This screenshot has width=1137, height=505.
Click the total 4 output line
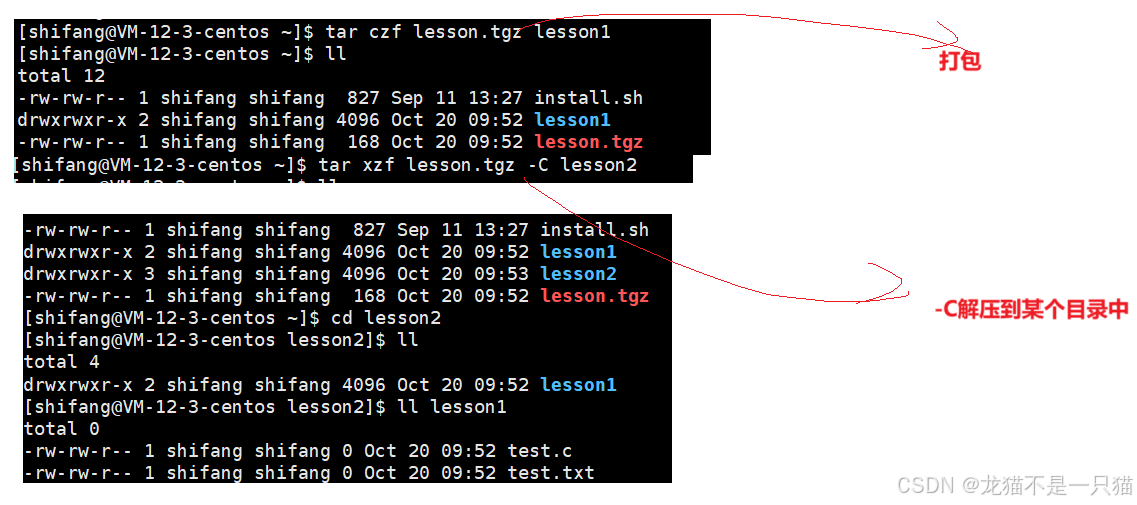click(62, 361)
